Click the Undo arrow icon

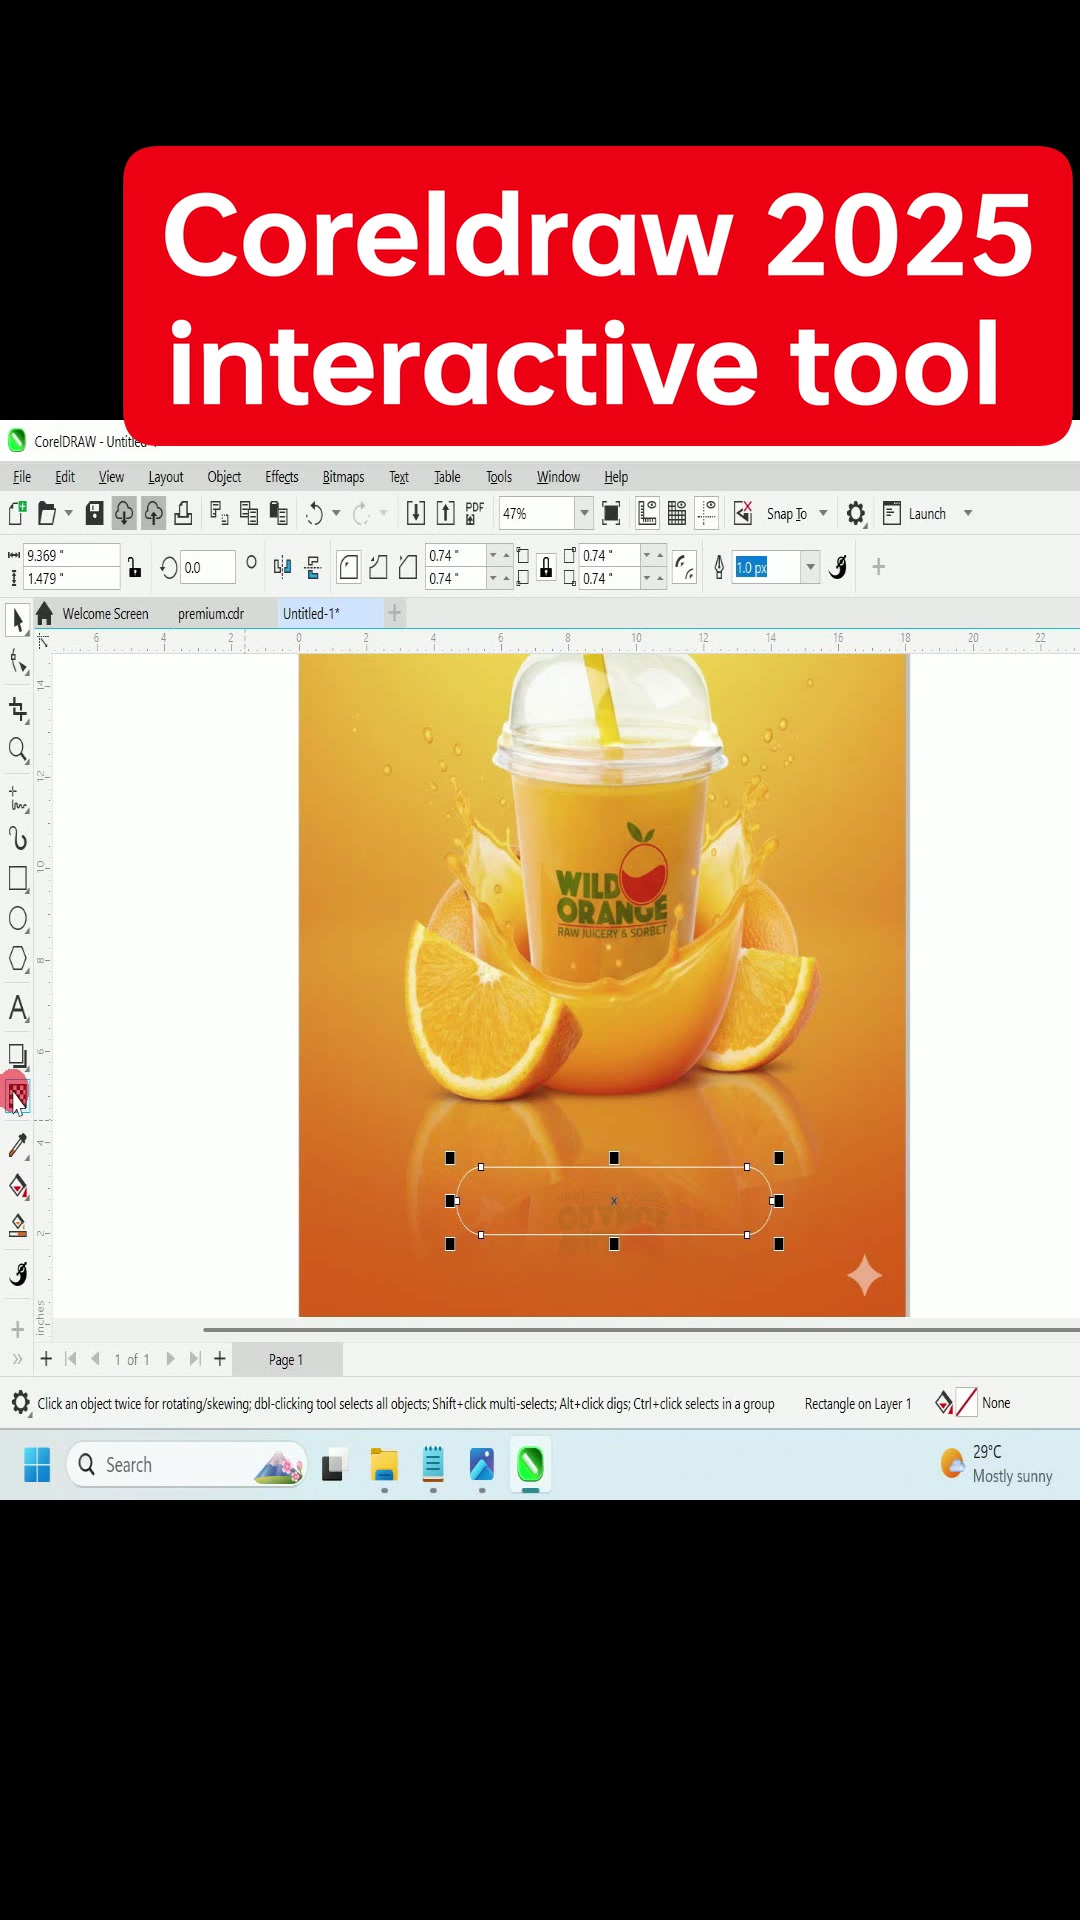pyautogui.click(x=314, y=514)
